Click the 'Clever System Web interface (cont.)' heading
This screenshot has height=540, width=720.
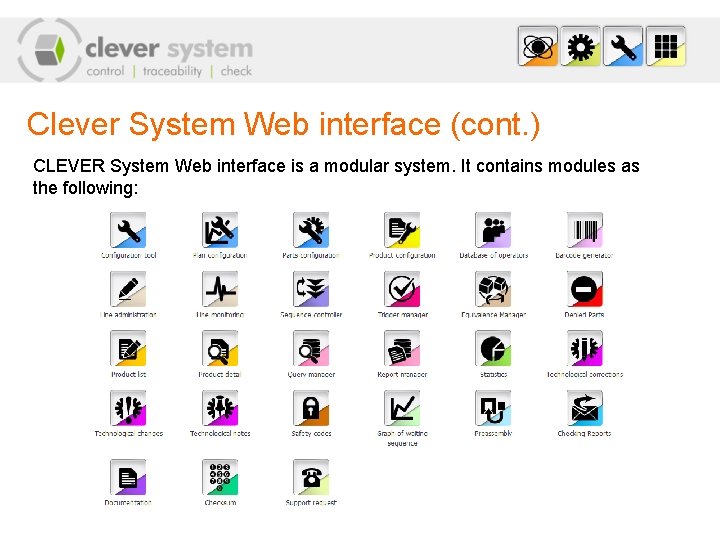283,125
